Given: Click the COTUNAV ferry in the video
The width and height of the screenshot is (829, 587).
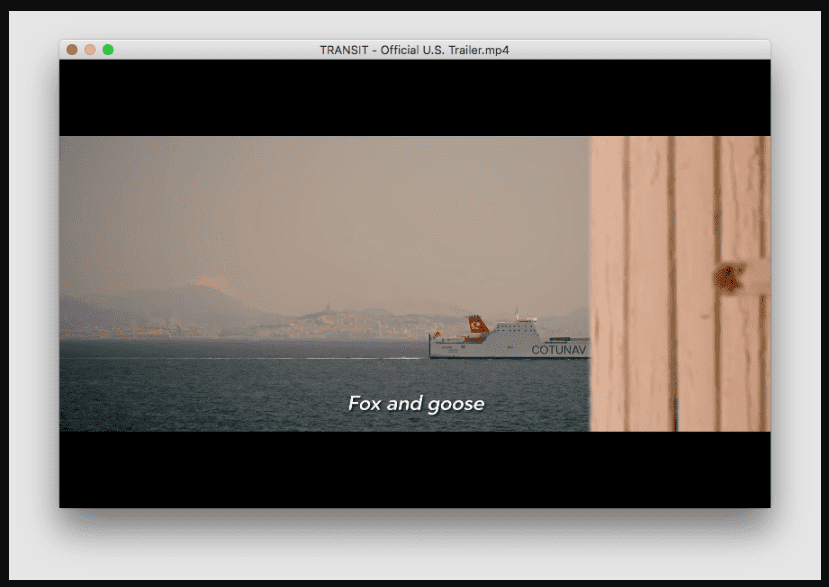Looking at the screenshot, I should (x=509, y=336).
